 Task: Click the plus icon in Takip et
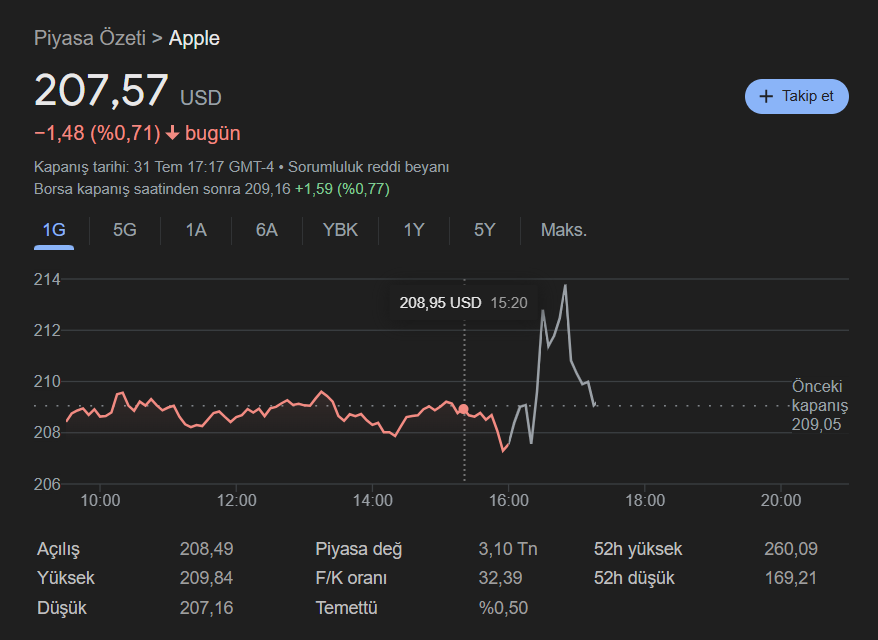(x=765, y=96)
